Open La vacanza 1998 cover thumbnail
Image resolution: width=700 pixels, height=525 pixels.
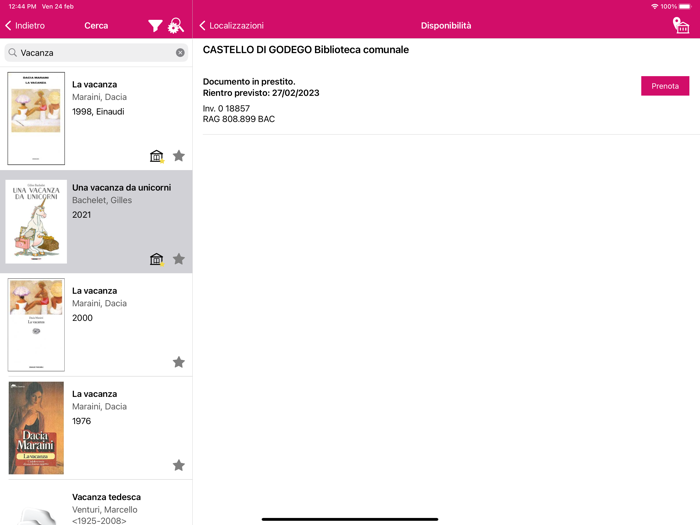tap(36, 118)
